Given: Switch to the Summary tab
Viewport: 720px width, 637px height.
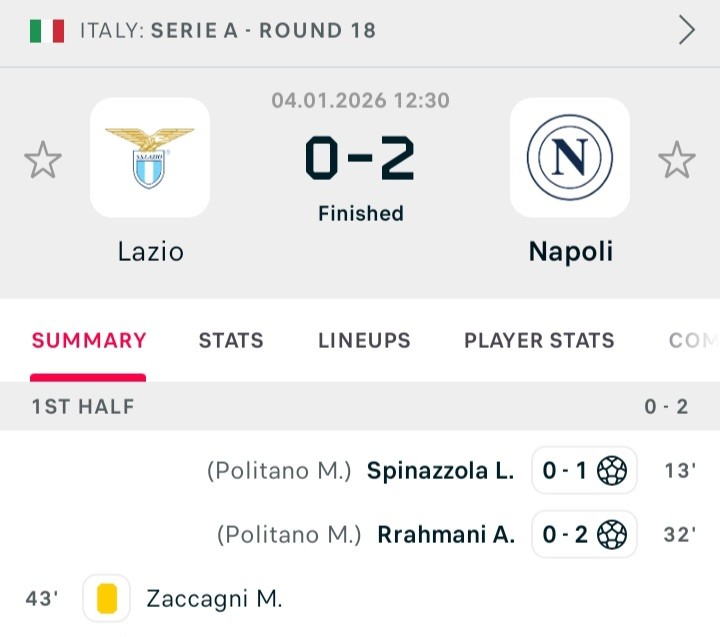Looking at the screenshot, I should [89, 341].
